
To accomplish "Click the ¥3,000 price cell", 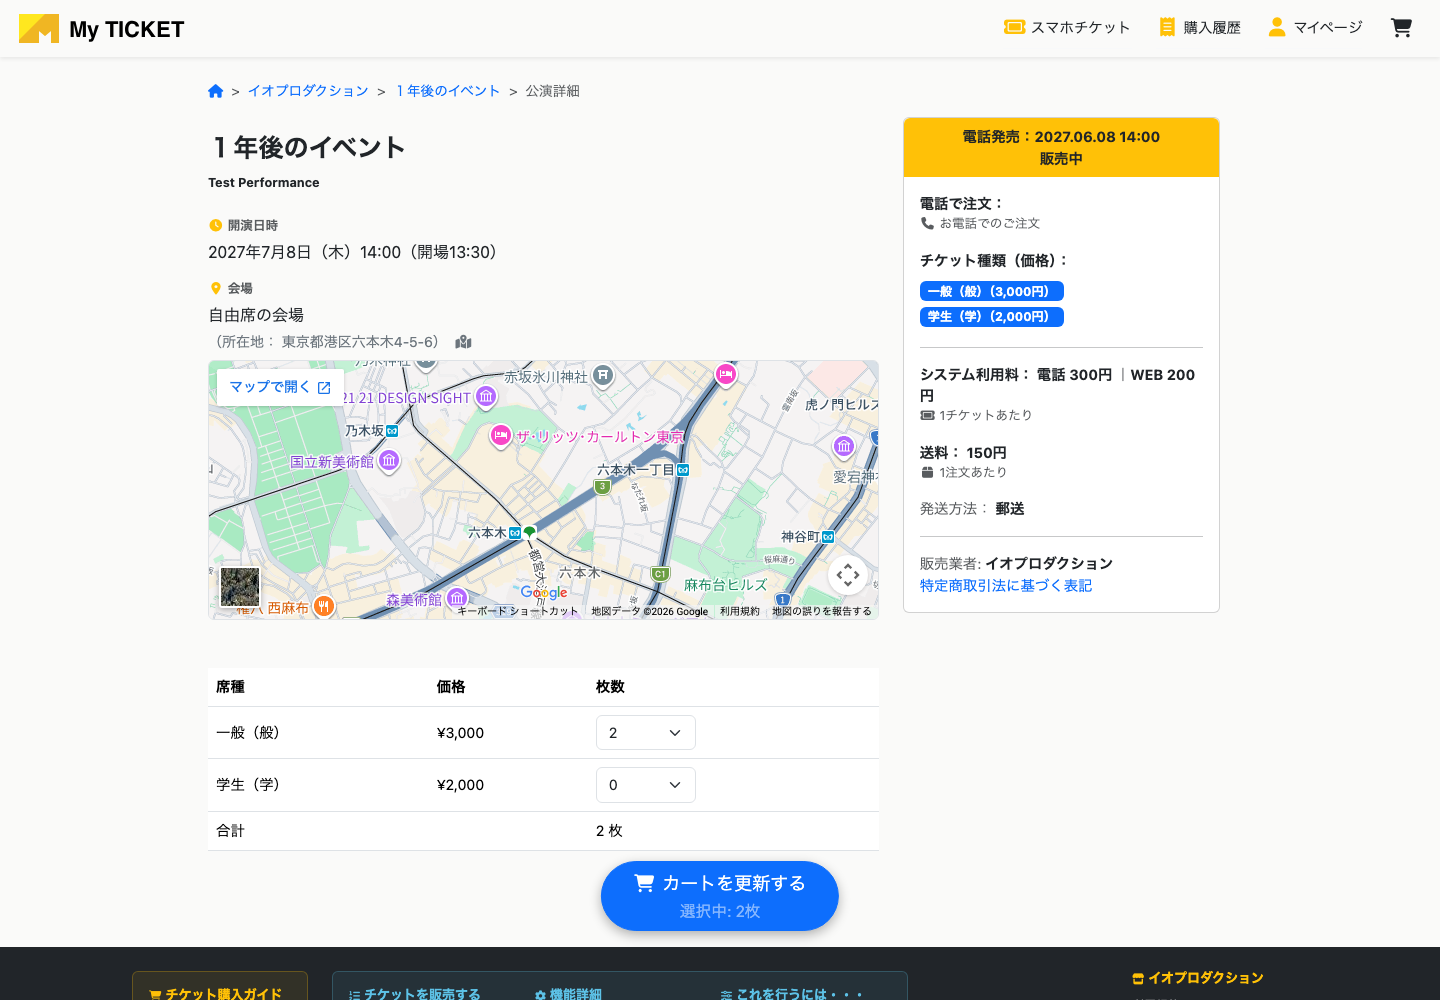I will (x=460, y=733).
